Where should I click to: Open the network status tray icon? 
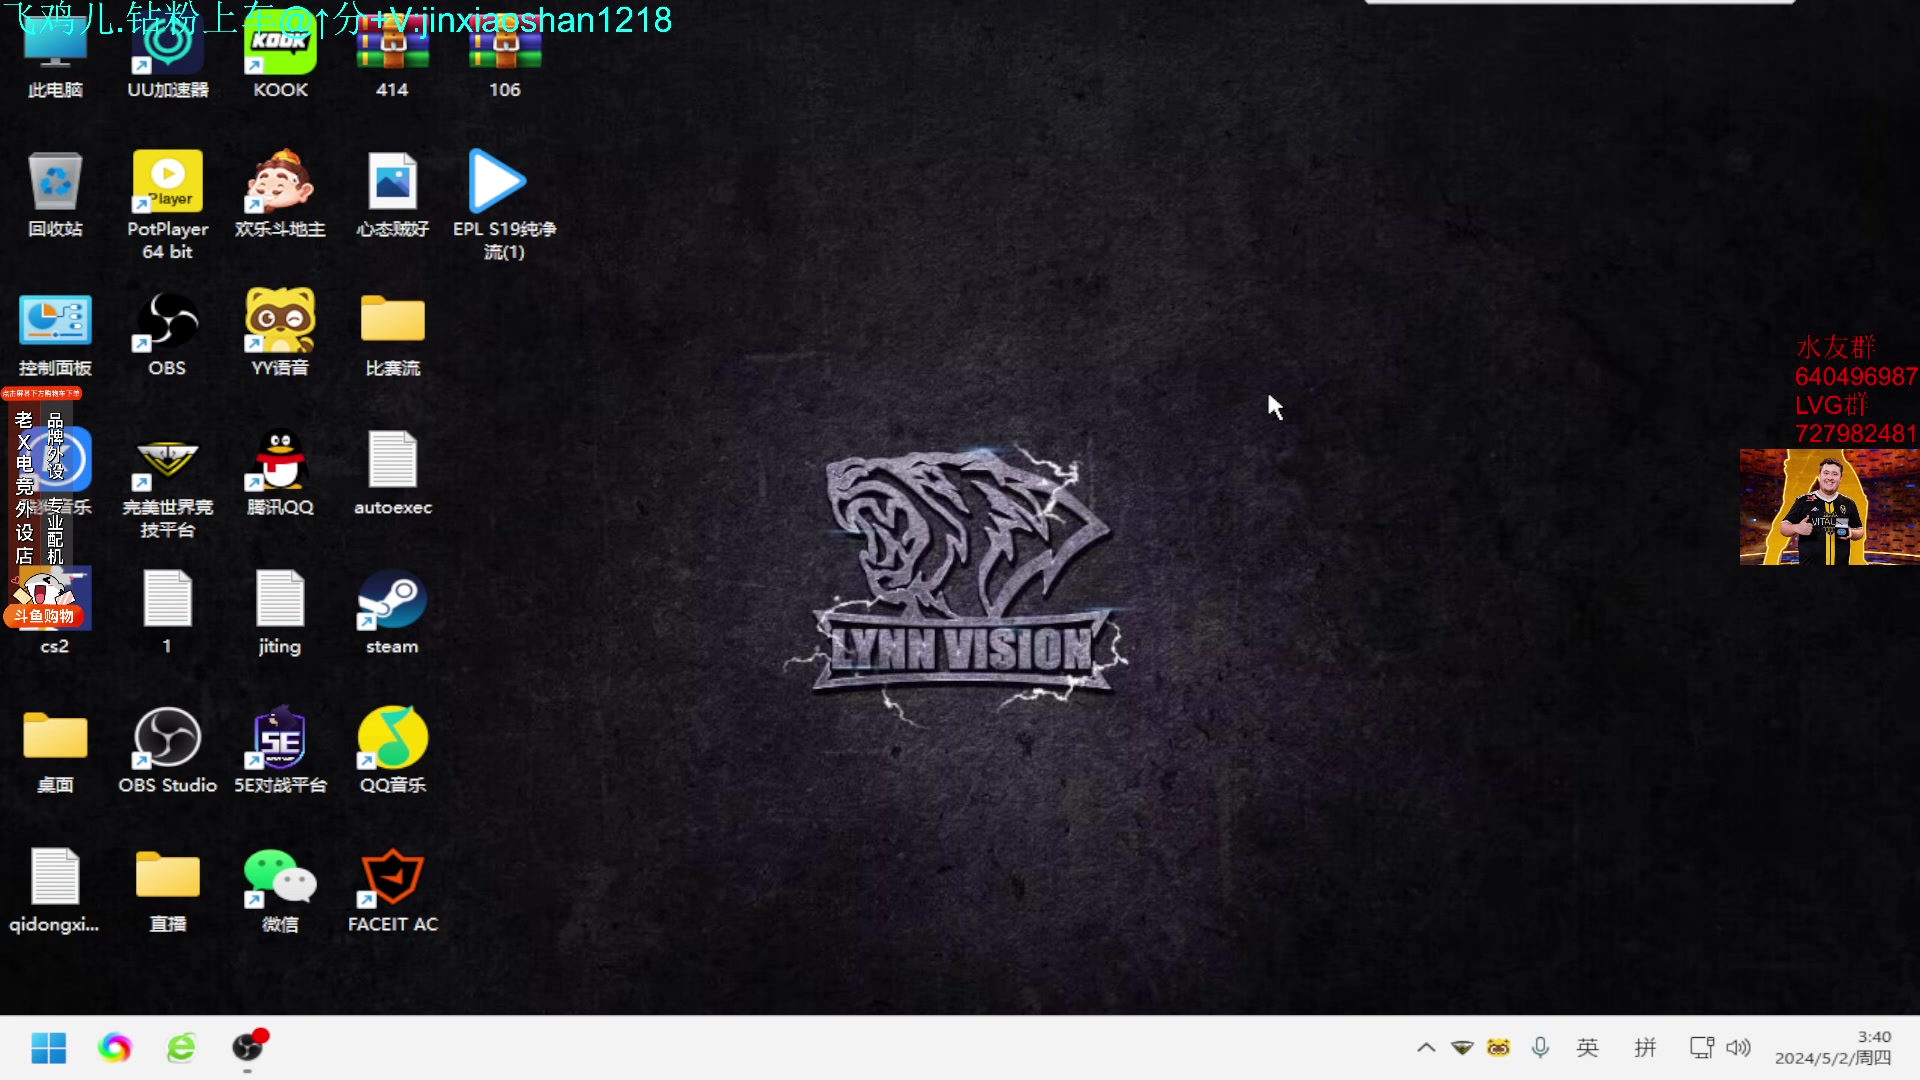(1701, 1048)
